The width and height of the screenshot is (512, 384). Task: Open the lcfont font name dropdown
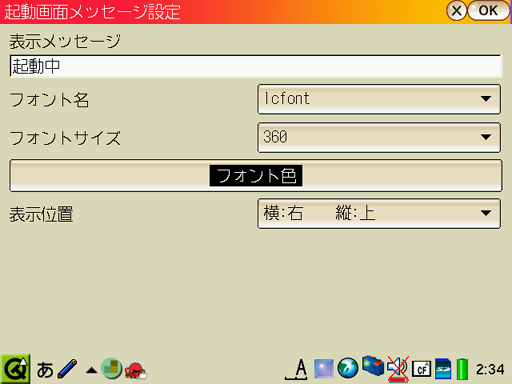[379, 99]
